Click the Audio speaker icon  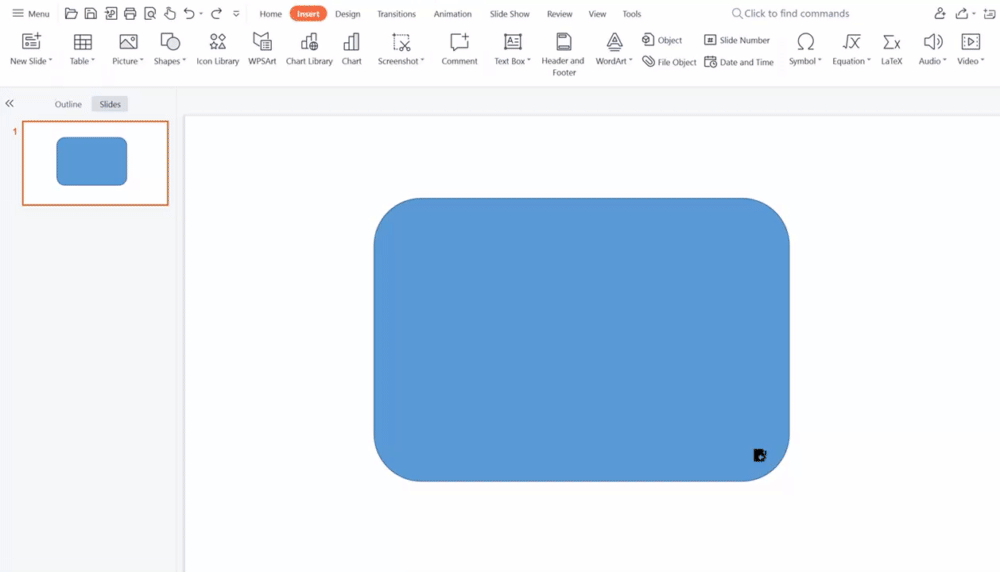pos(932,42)
